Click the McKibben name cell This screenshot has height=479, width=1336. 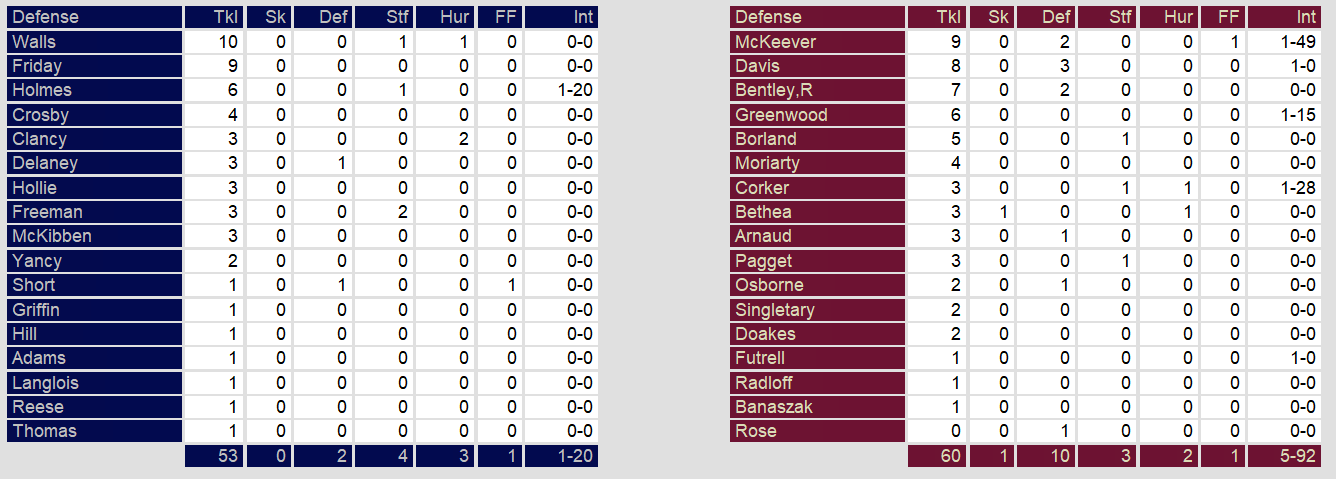[x=52, y=236]
